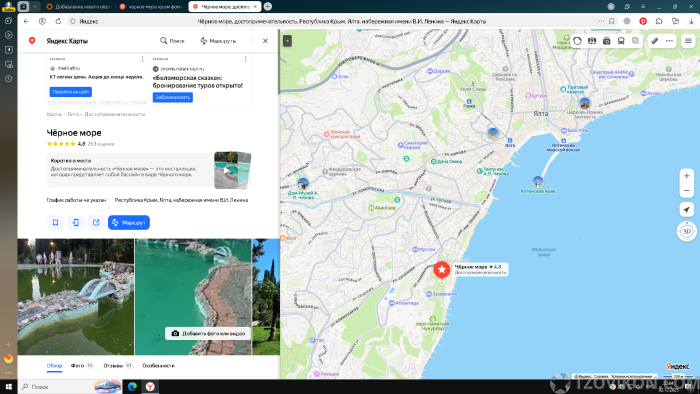This screenshot has height=394, width=700.
Task: Click the Yandex Maps red pin logo
Action: (x=32, y=41)
